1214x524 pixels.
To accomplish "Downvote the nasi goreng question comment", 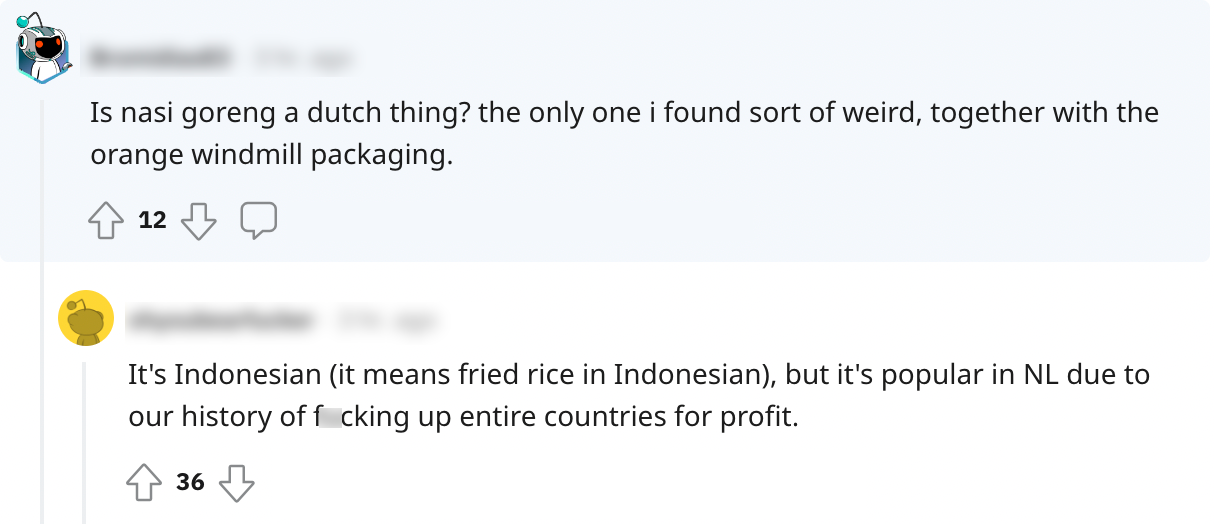I will pos(198,221).
